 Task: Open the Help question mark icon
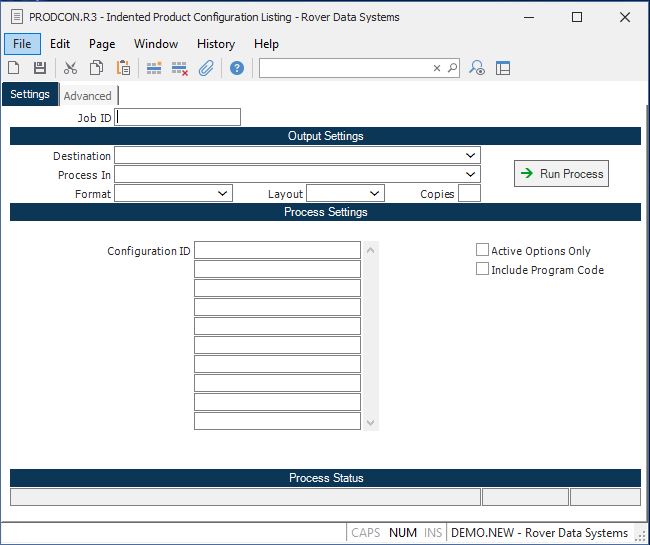pyautogui.click(x=237, y=68)
